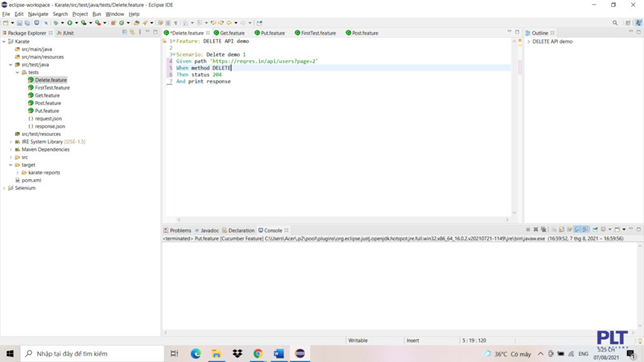The width and height of the screenshot is (644, 362).
Task: Click the Save toolbar icon
Action: coord(19,23)
